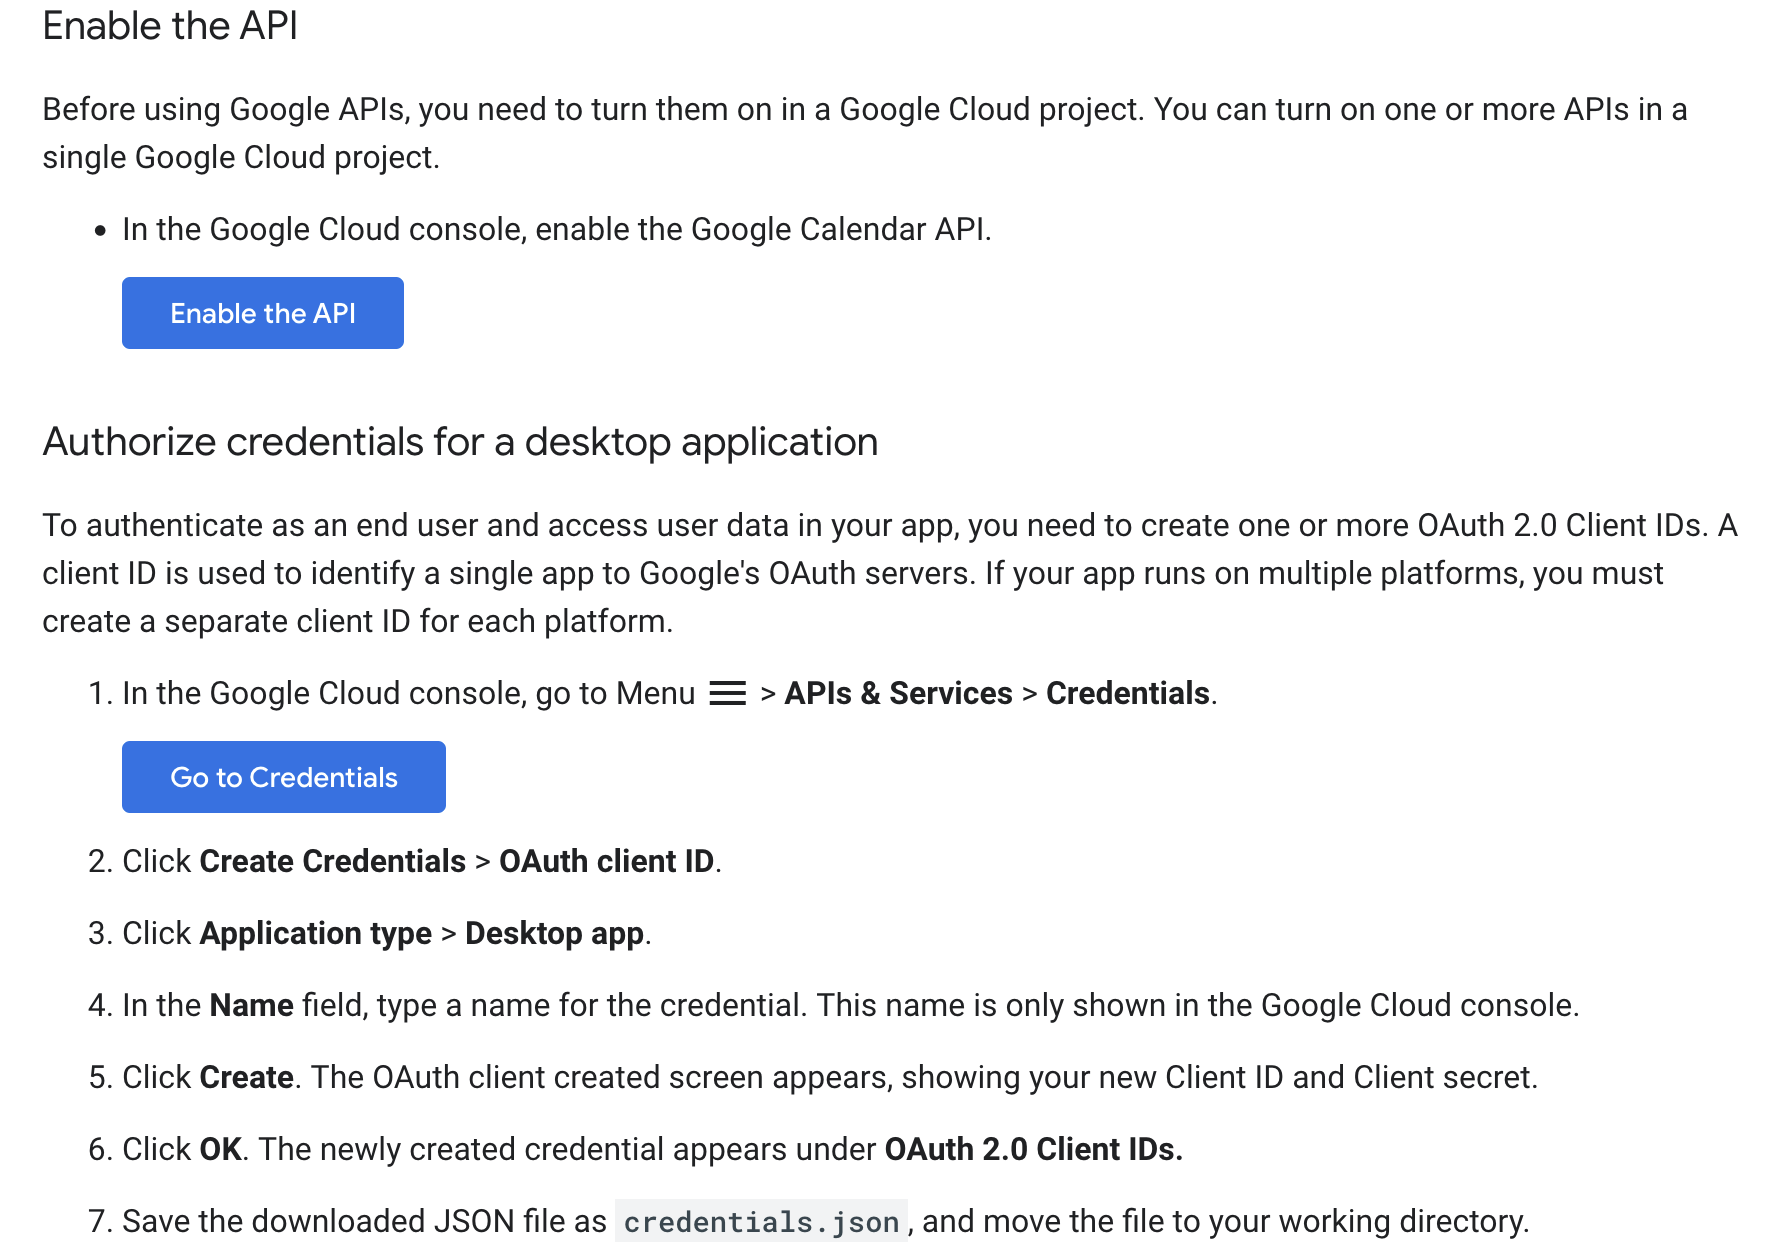This screenshot has width=1770, height=1250.
Task: Click the bold 'Desktop app' text
Action: tap(555, 933)
